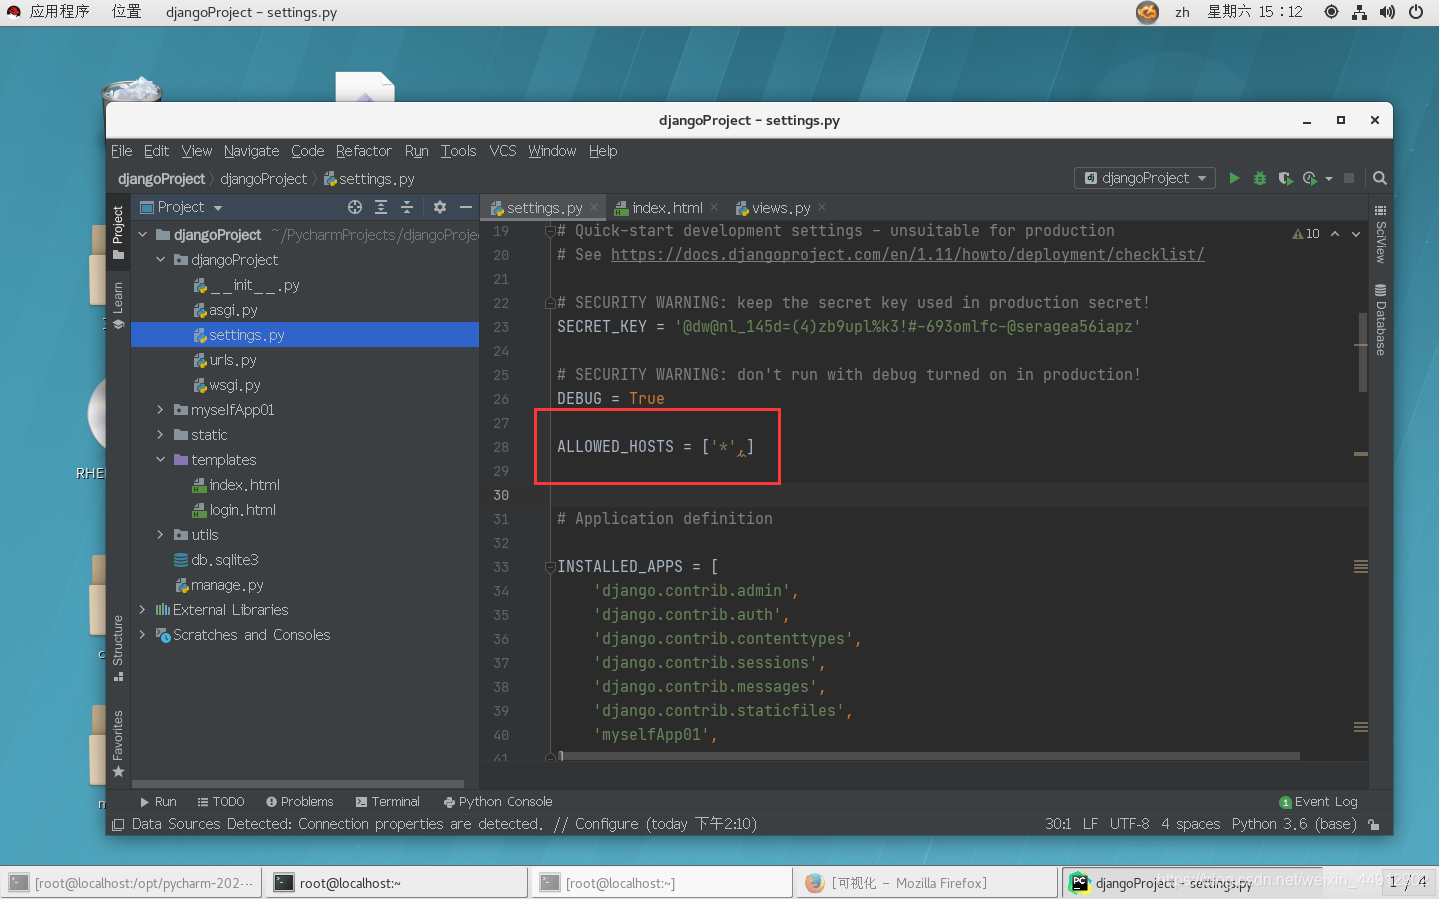The height and width of the screenshot is (899, 1439).
Task: Go to next highlighted error arrow
Action: (1356, 234)
